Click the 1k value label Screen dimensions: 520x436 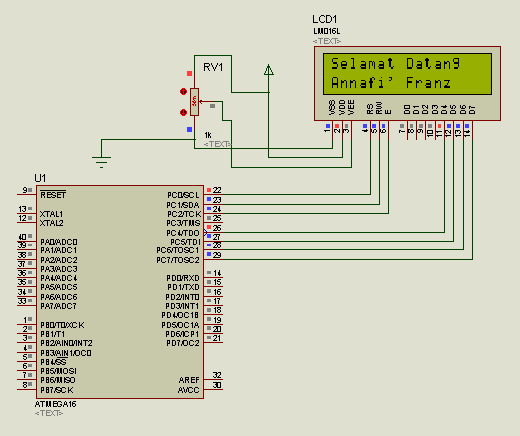tap(208, 135)
